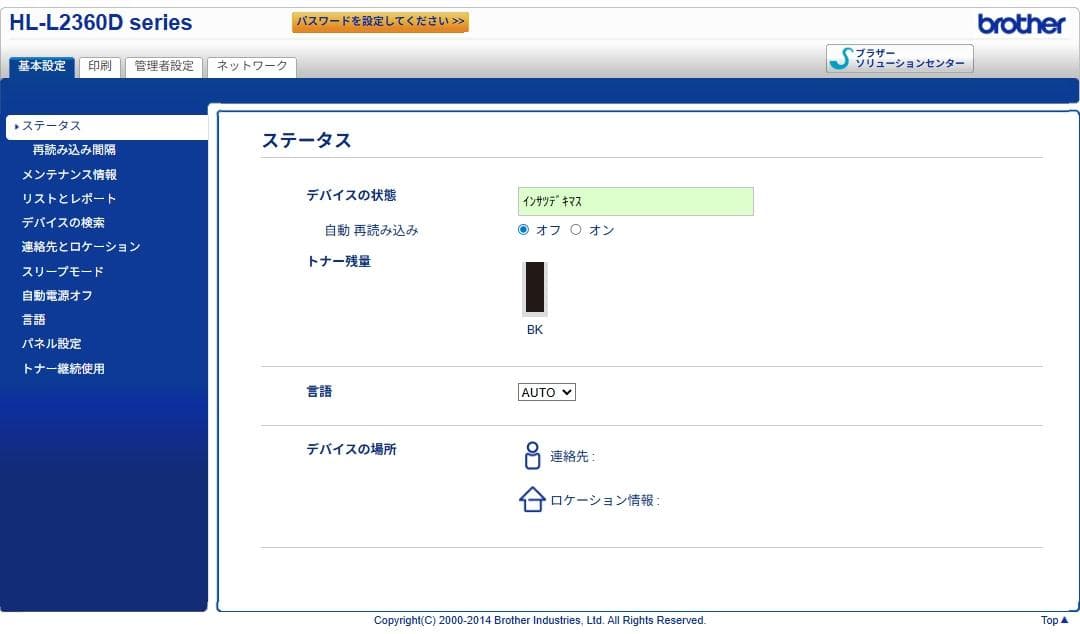Screen dimensions: 1080x634
Task: Switch to the ネットワーク tab
Action: tap(253, 67)
